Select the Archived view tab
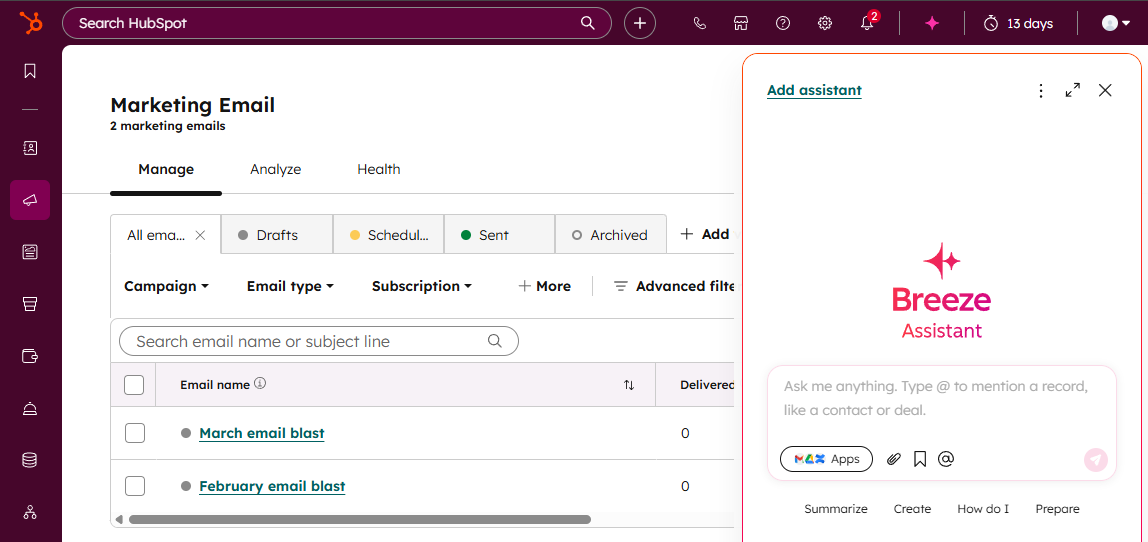Screen dimensions: 1148x542 [611, 234]
